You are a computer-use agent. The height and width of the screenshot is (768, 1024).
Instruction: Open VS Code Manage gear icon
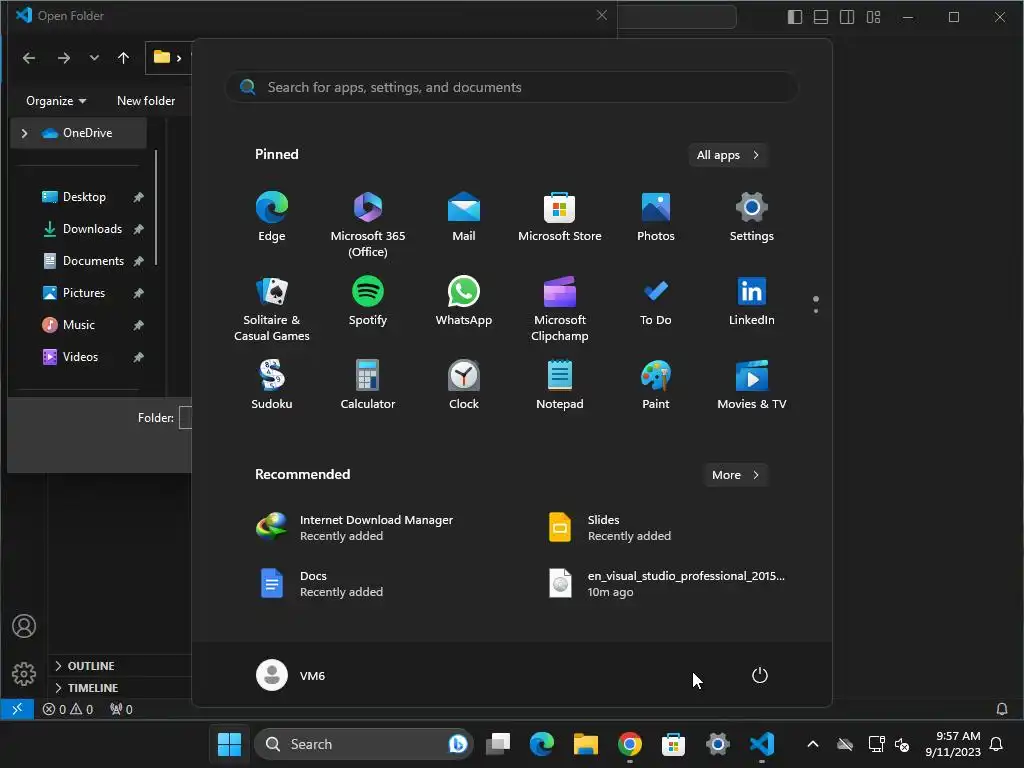[24, 673]
